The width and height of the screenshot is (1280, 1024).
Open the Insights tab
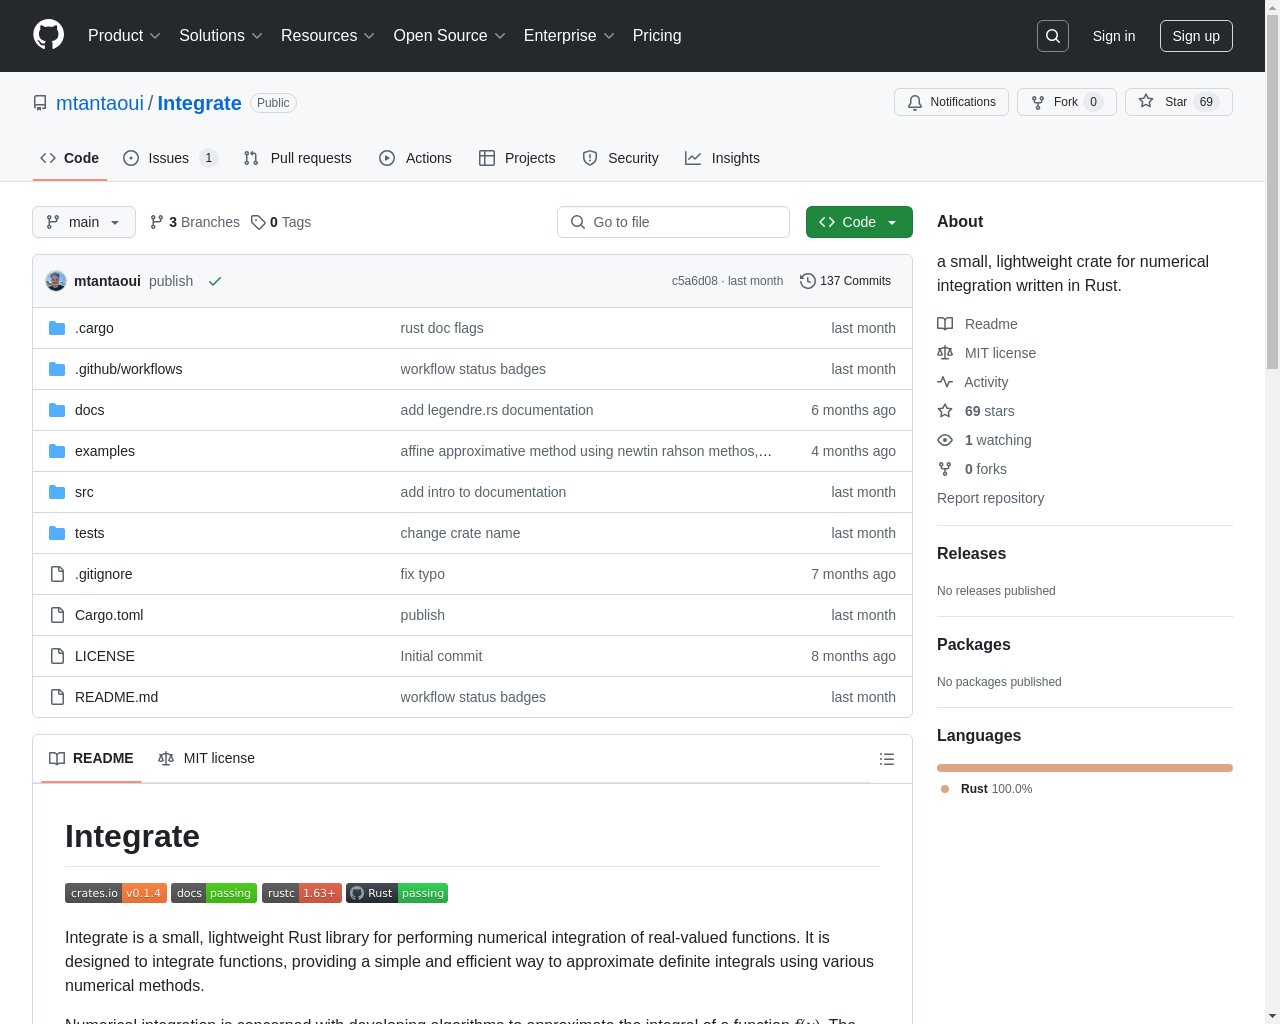(722, 158)
